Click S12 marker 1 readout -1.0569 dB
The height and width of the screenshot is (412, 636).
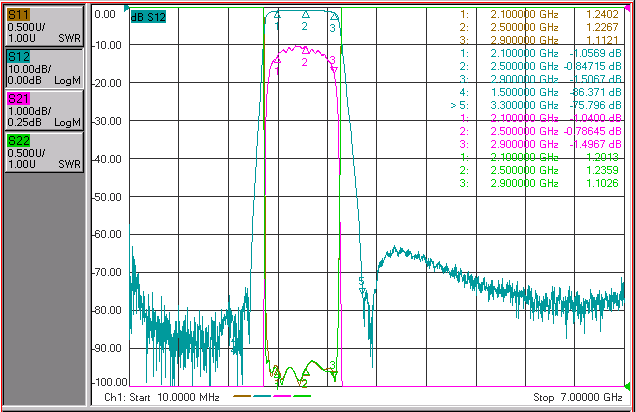click(x=595, y=53)
